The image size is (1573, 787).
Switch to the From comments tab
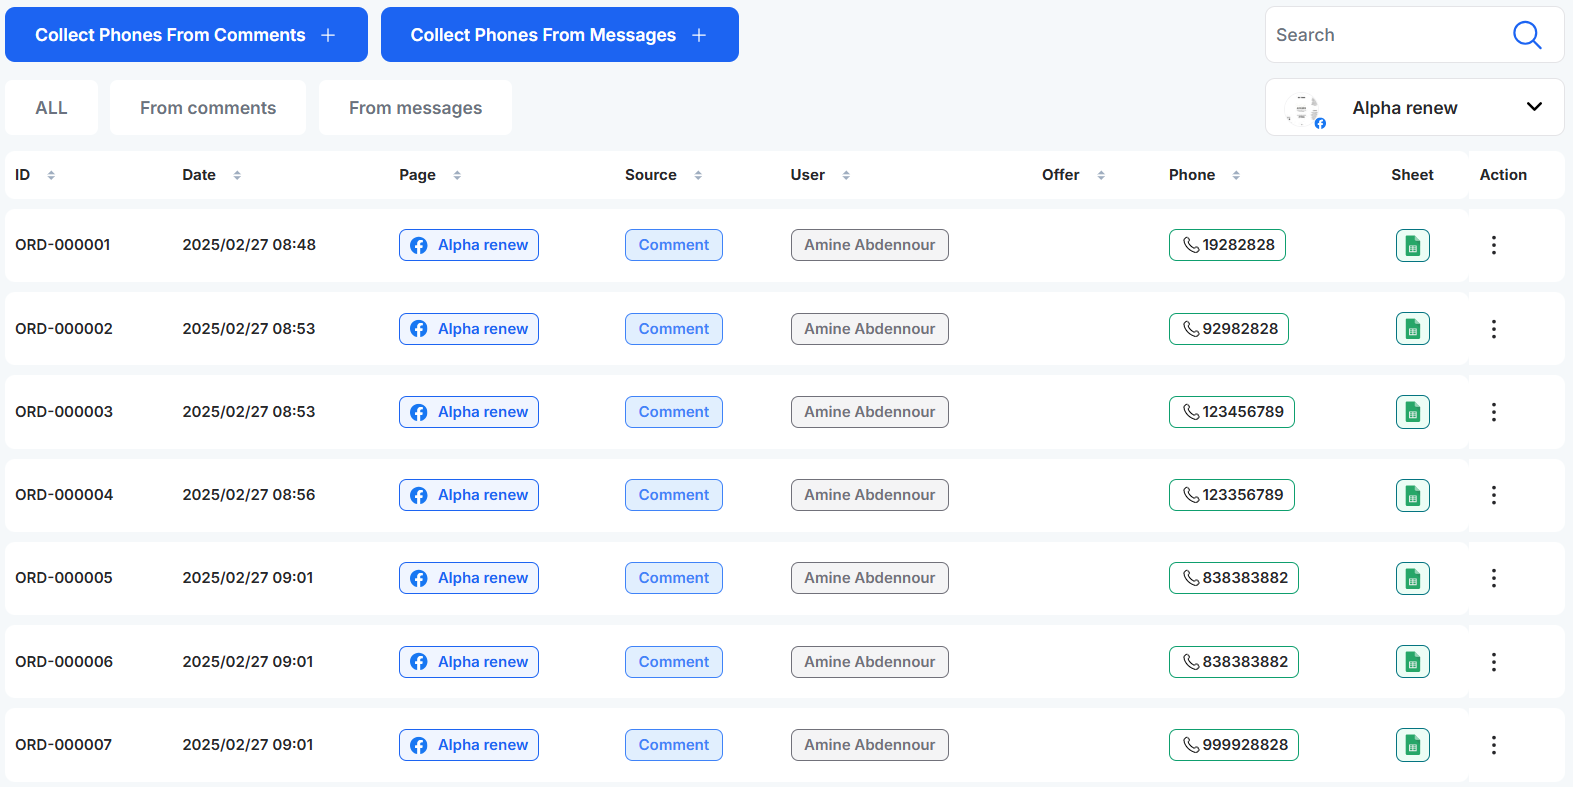tap(208, 108)
